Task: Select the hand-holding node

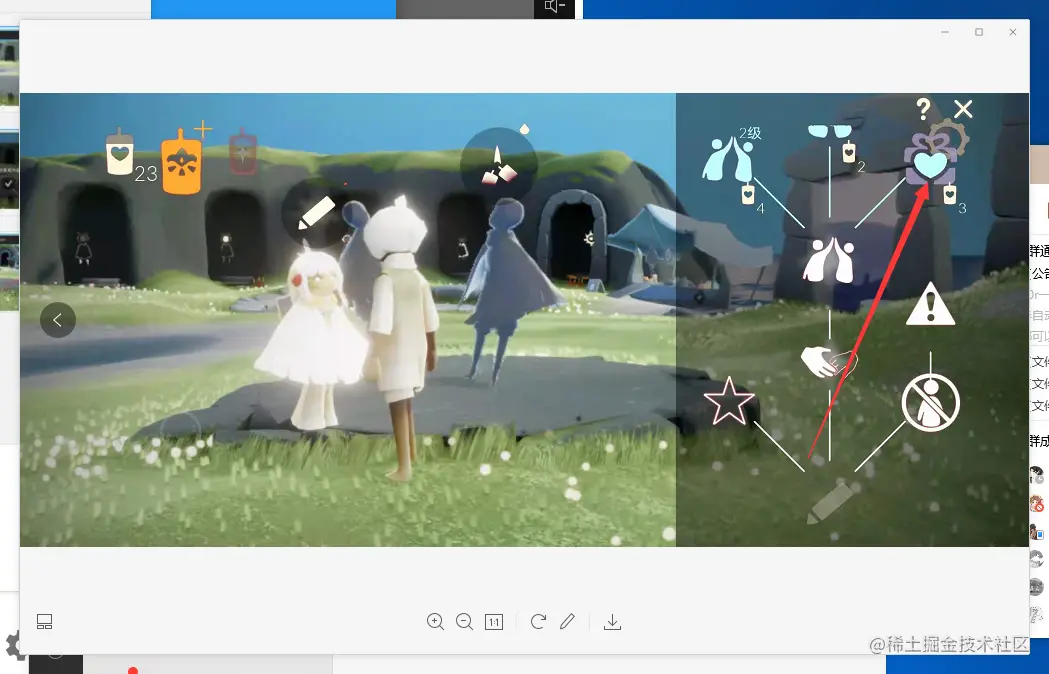Action: (x=829, y=361)
